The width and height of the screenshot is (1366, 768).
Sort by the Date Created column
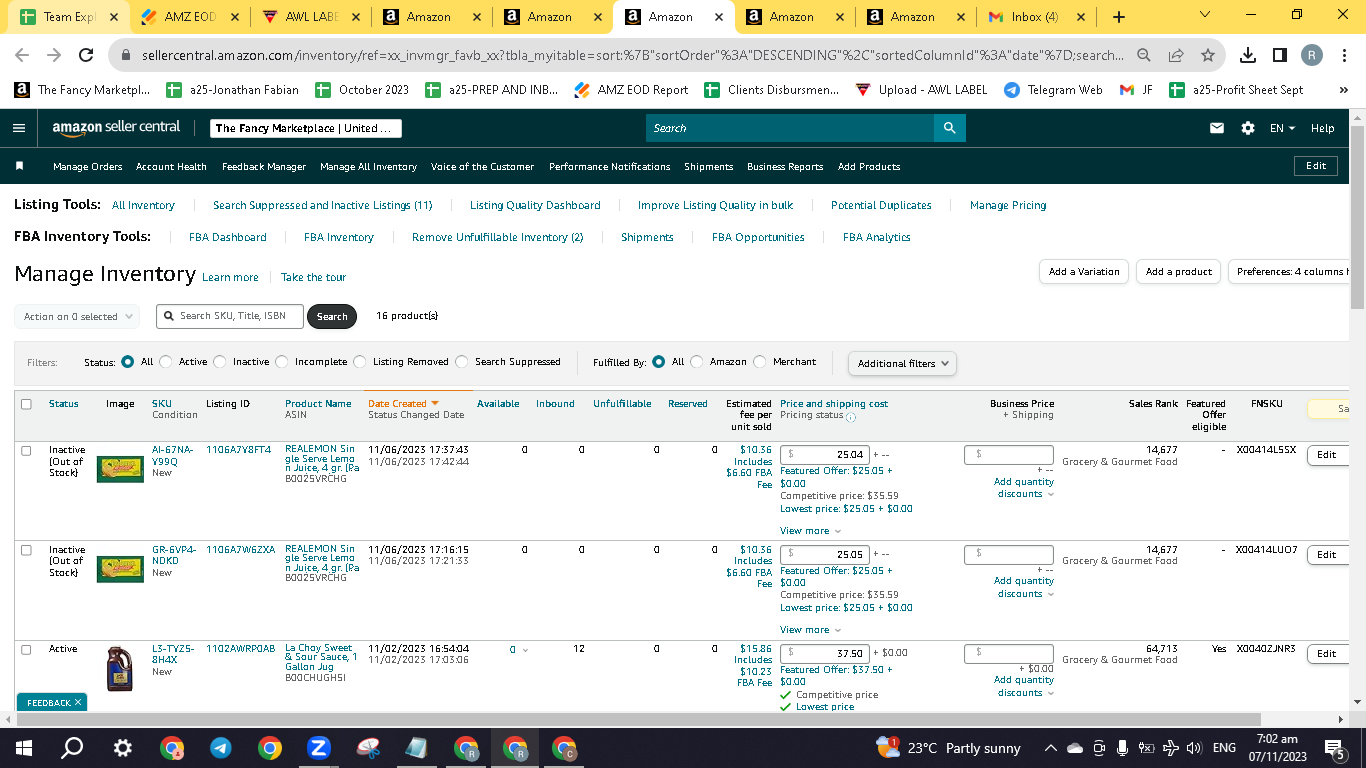404,404
